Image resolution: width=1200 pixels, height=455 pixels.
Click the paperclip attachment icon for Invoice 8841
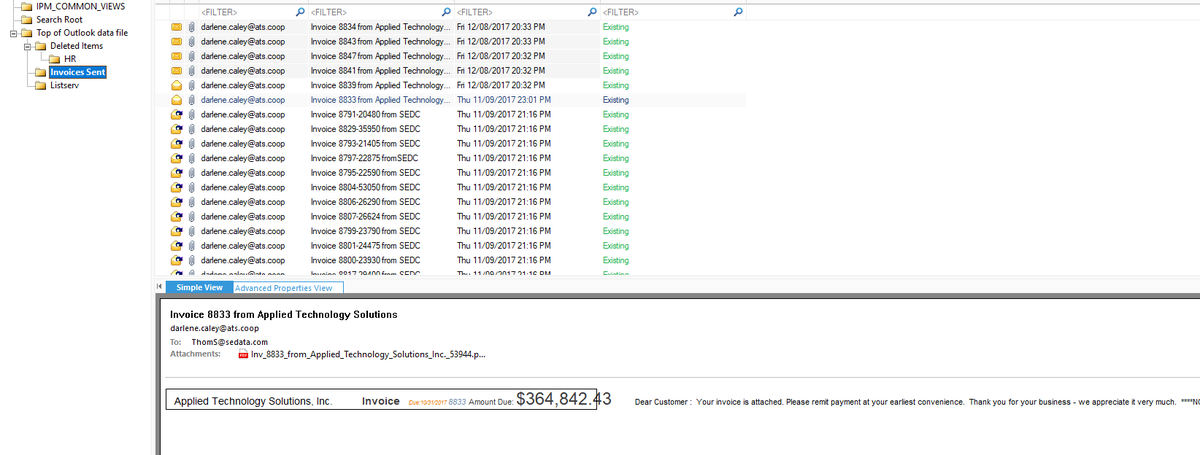(x=190, y=71)
